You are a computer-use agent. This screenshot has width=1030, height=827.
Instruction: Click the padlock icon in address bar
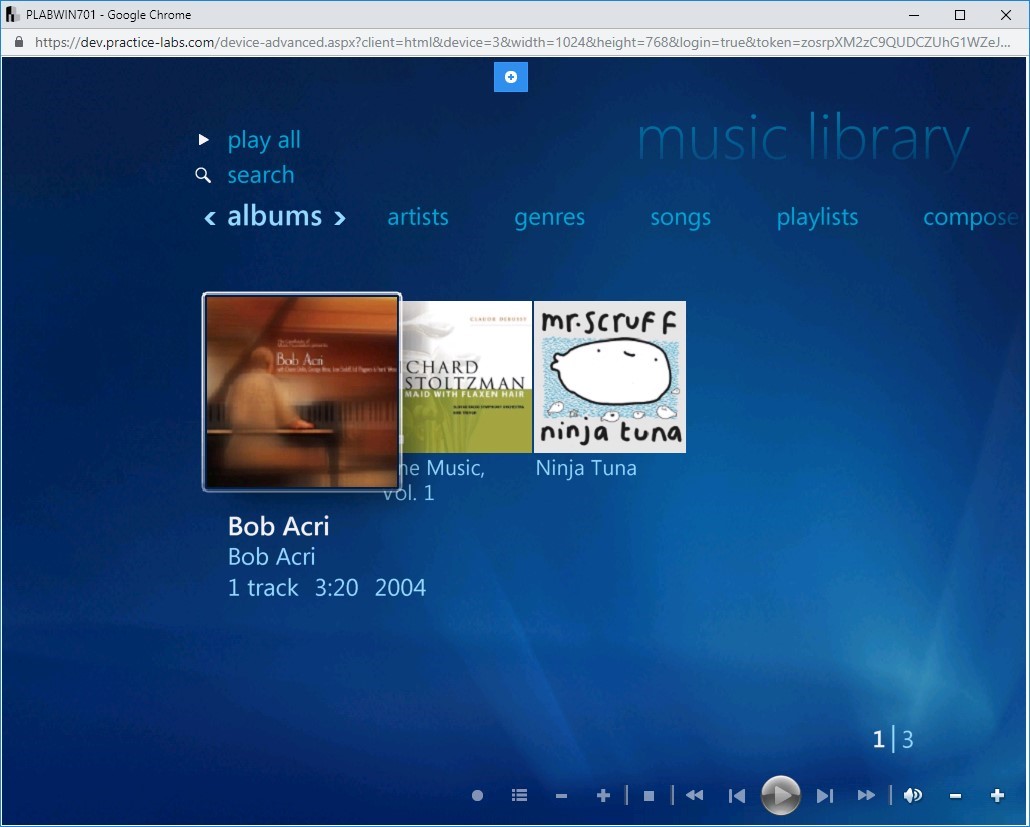(19, 42)
